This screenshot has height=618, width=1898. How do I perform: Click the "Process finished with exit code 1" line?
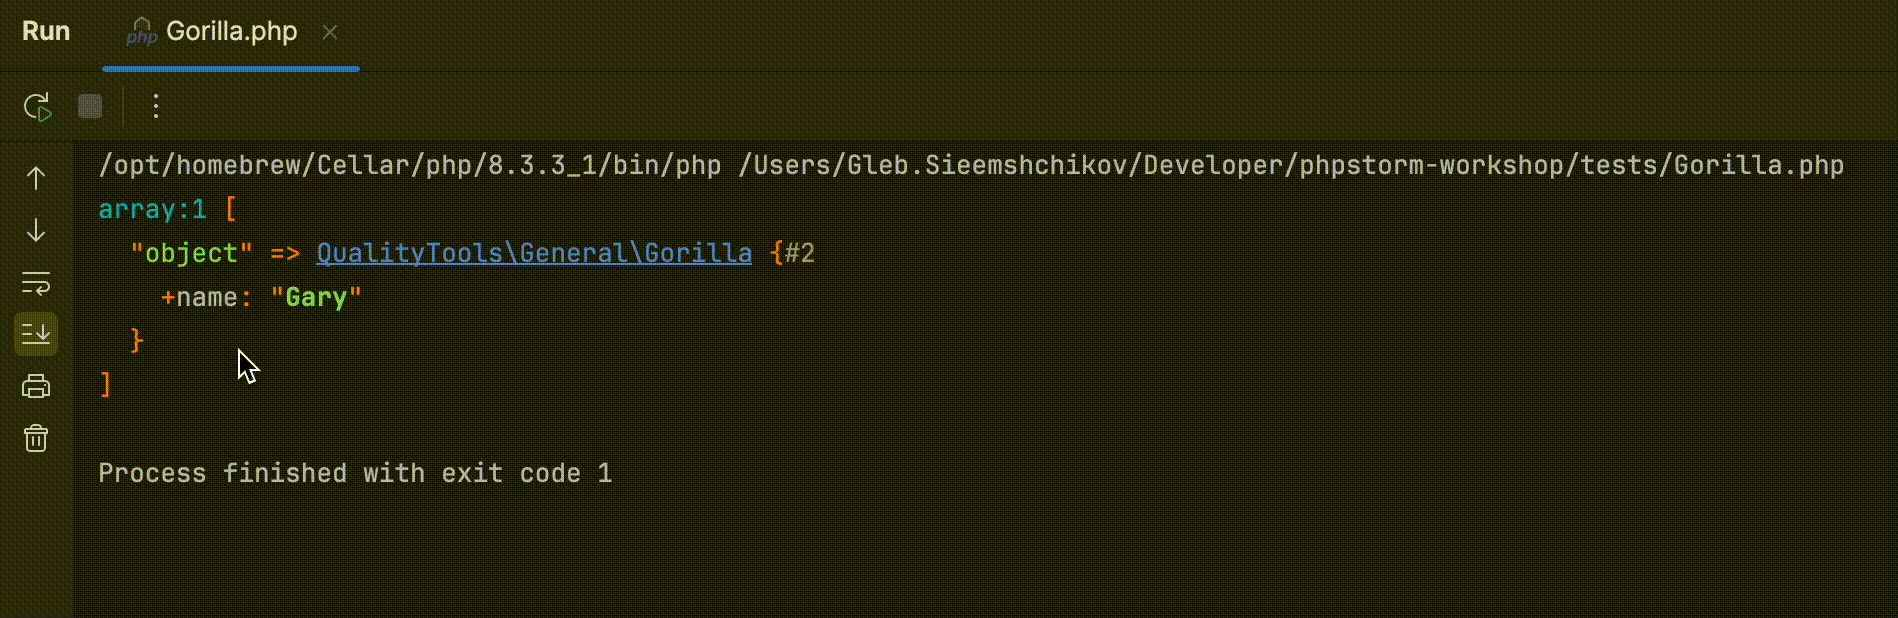pyautogui.click(x=355, y=473)
